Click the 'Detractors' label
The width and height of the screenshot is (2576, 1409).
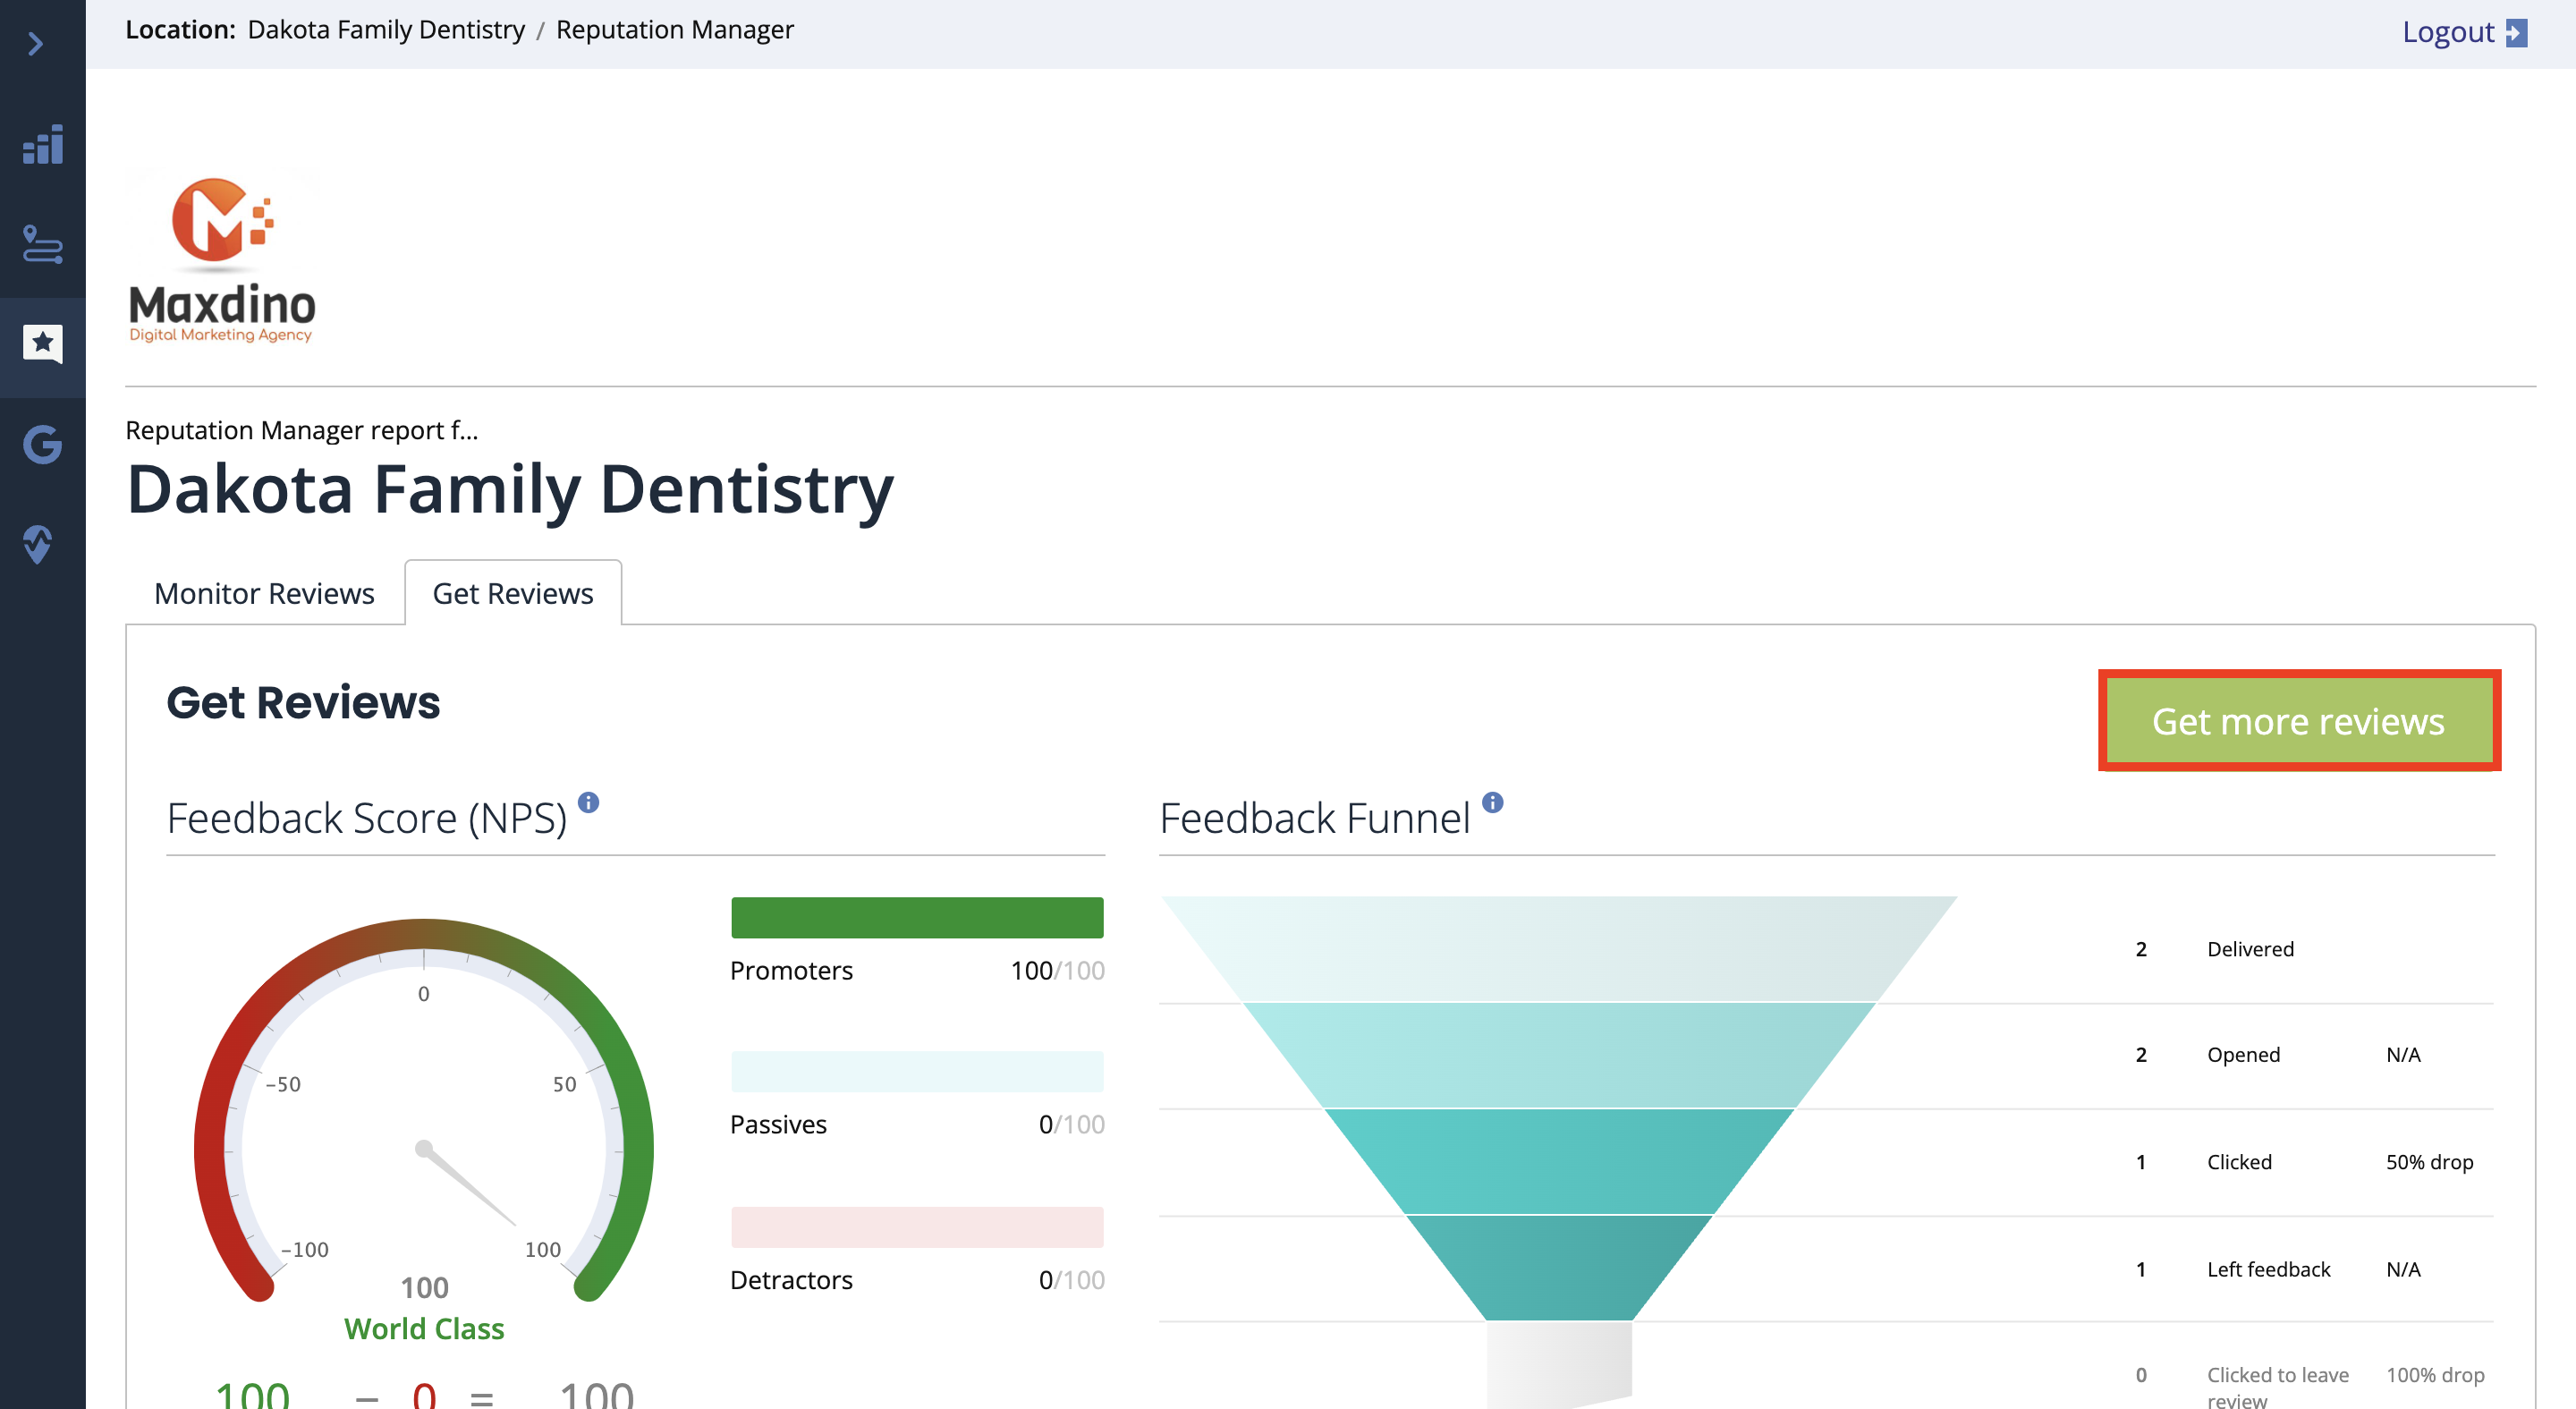(x=791, y=1280)
